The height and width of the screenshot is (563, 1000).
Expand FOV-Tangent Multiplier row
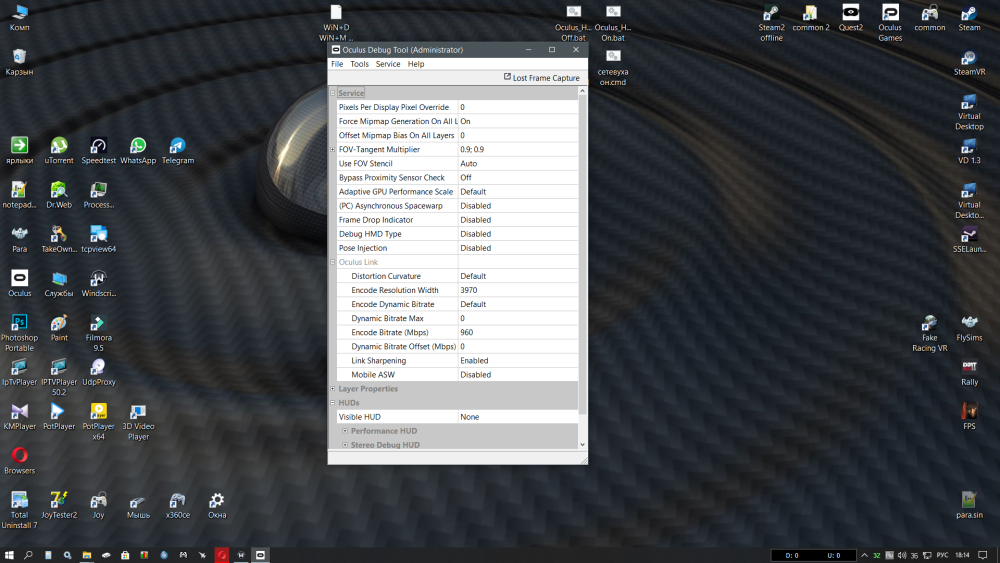coord(332,149)
